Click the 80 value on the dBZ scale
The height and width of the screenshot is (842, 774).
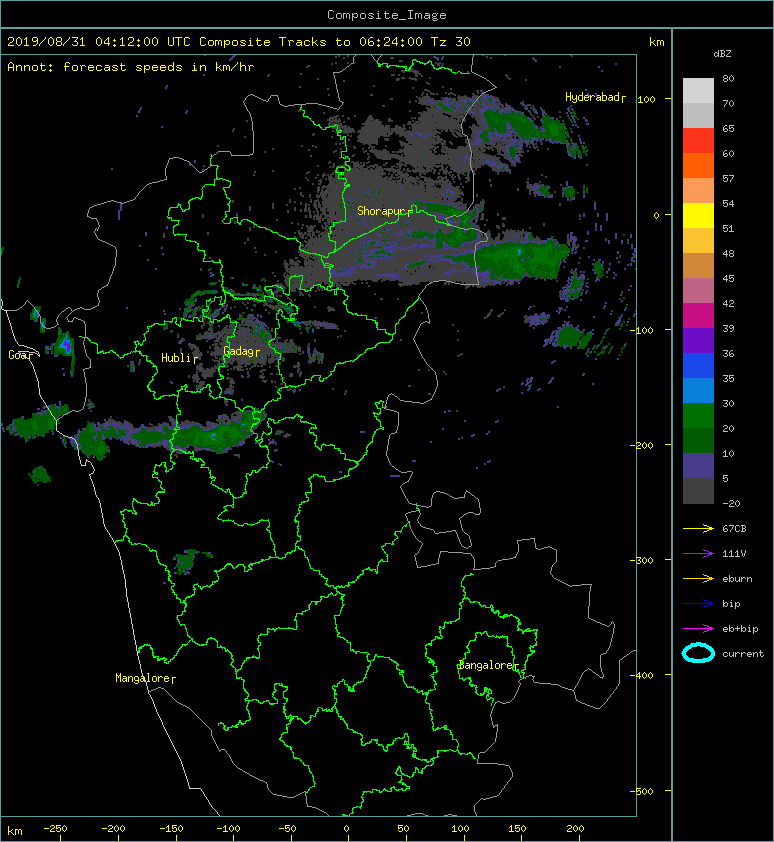[728, 78]
